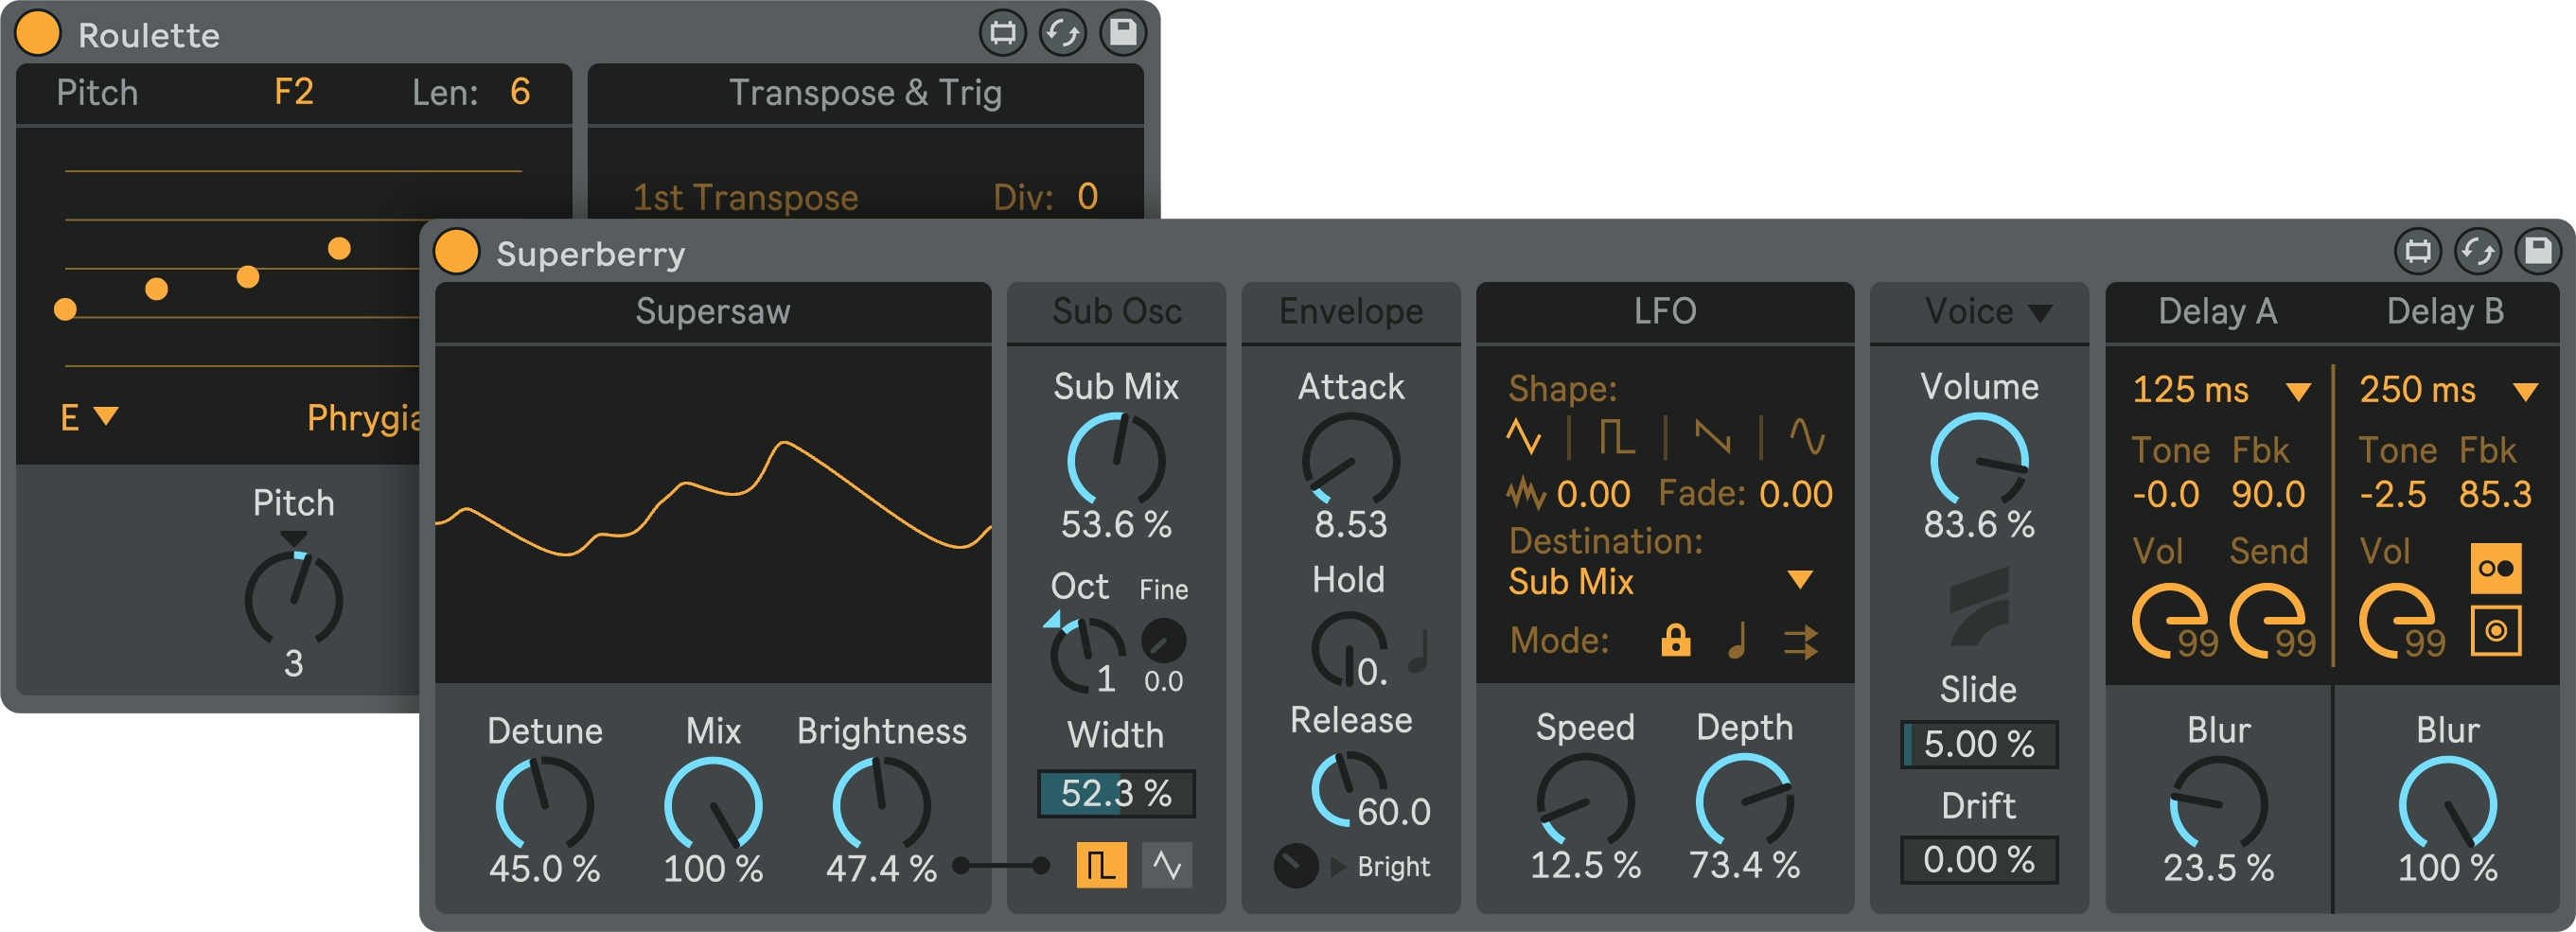Viewport: 2576px width, 932px height.
Task: Open the LFO Destination Sub Mix dropdown
Action: click(1799, 581)
